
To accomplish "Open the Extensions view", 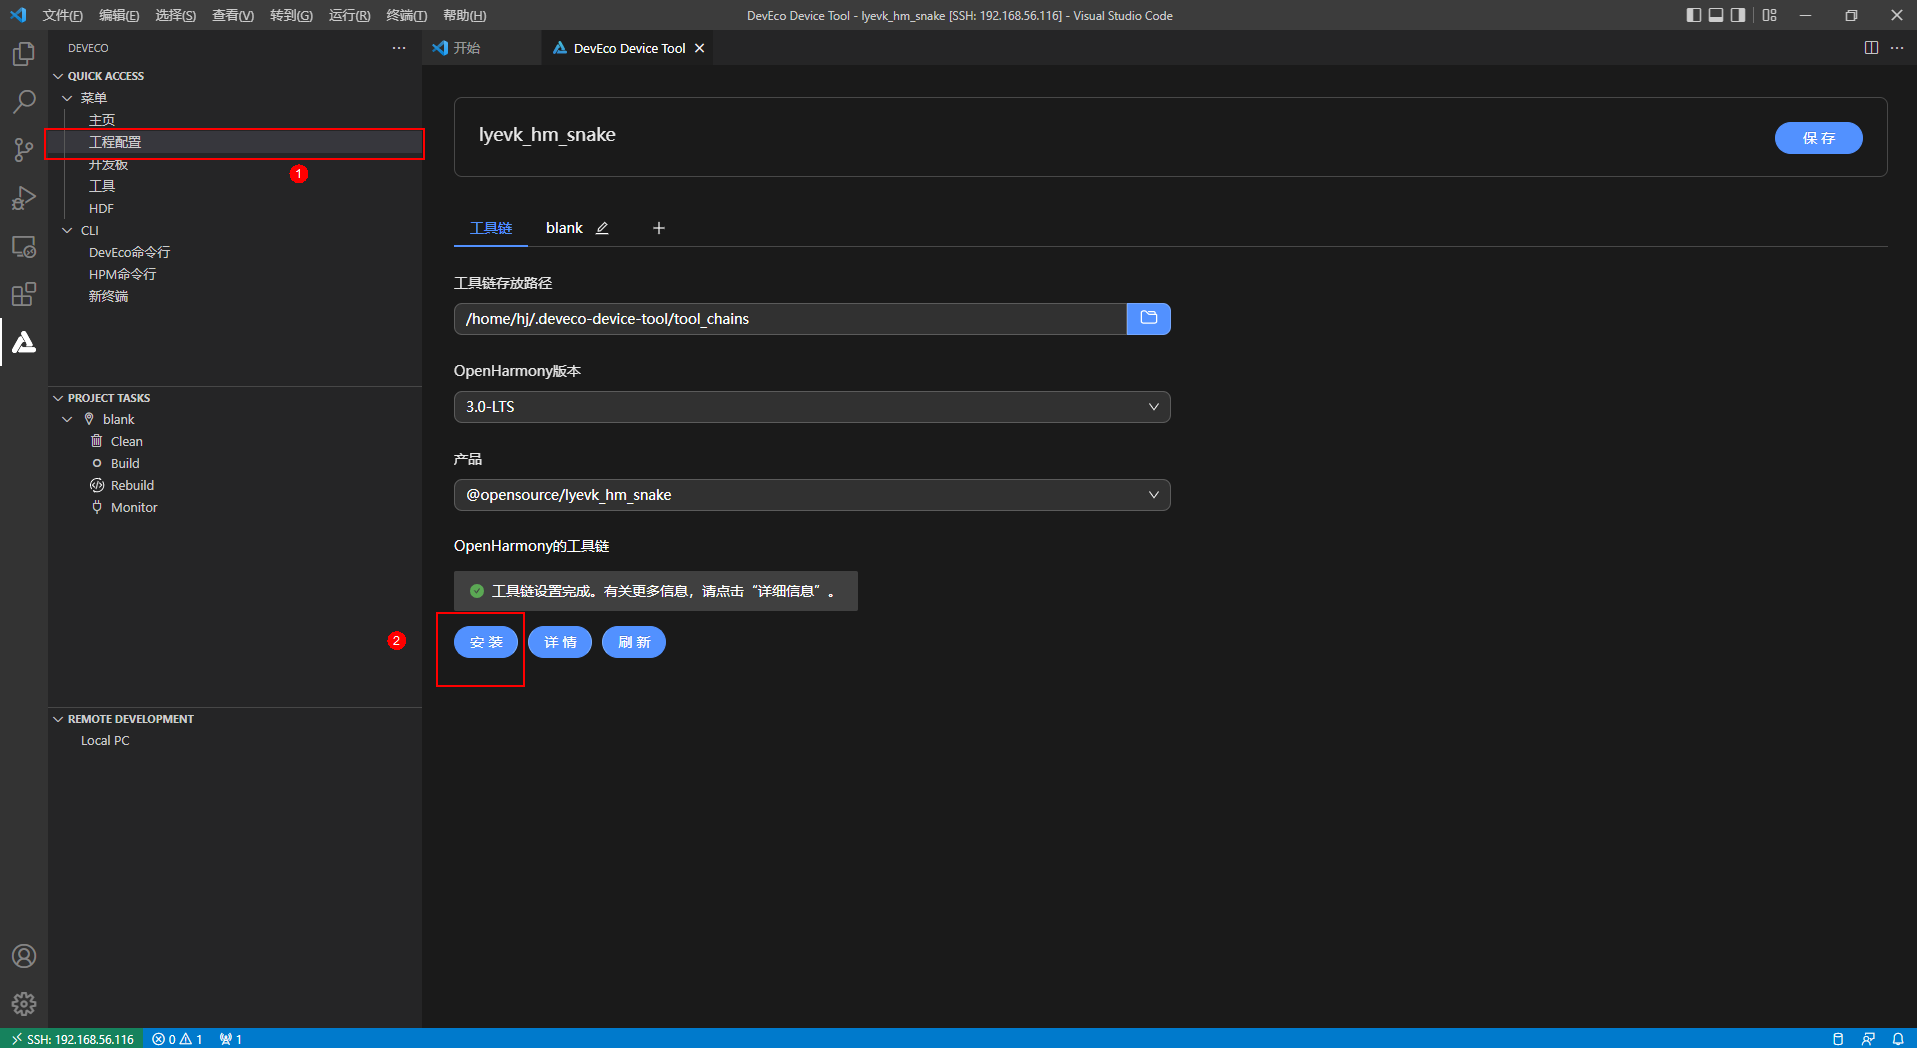I will pos(24,294).
